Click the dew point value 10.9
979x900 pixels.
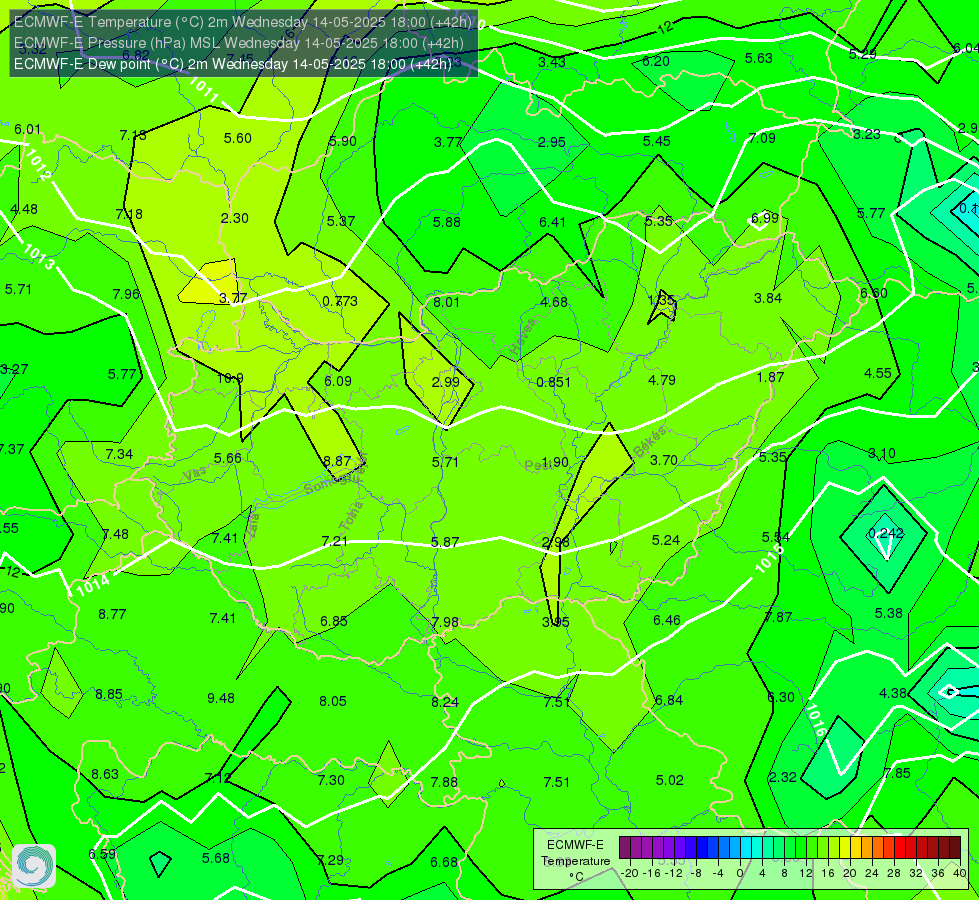click(230, 378)
